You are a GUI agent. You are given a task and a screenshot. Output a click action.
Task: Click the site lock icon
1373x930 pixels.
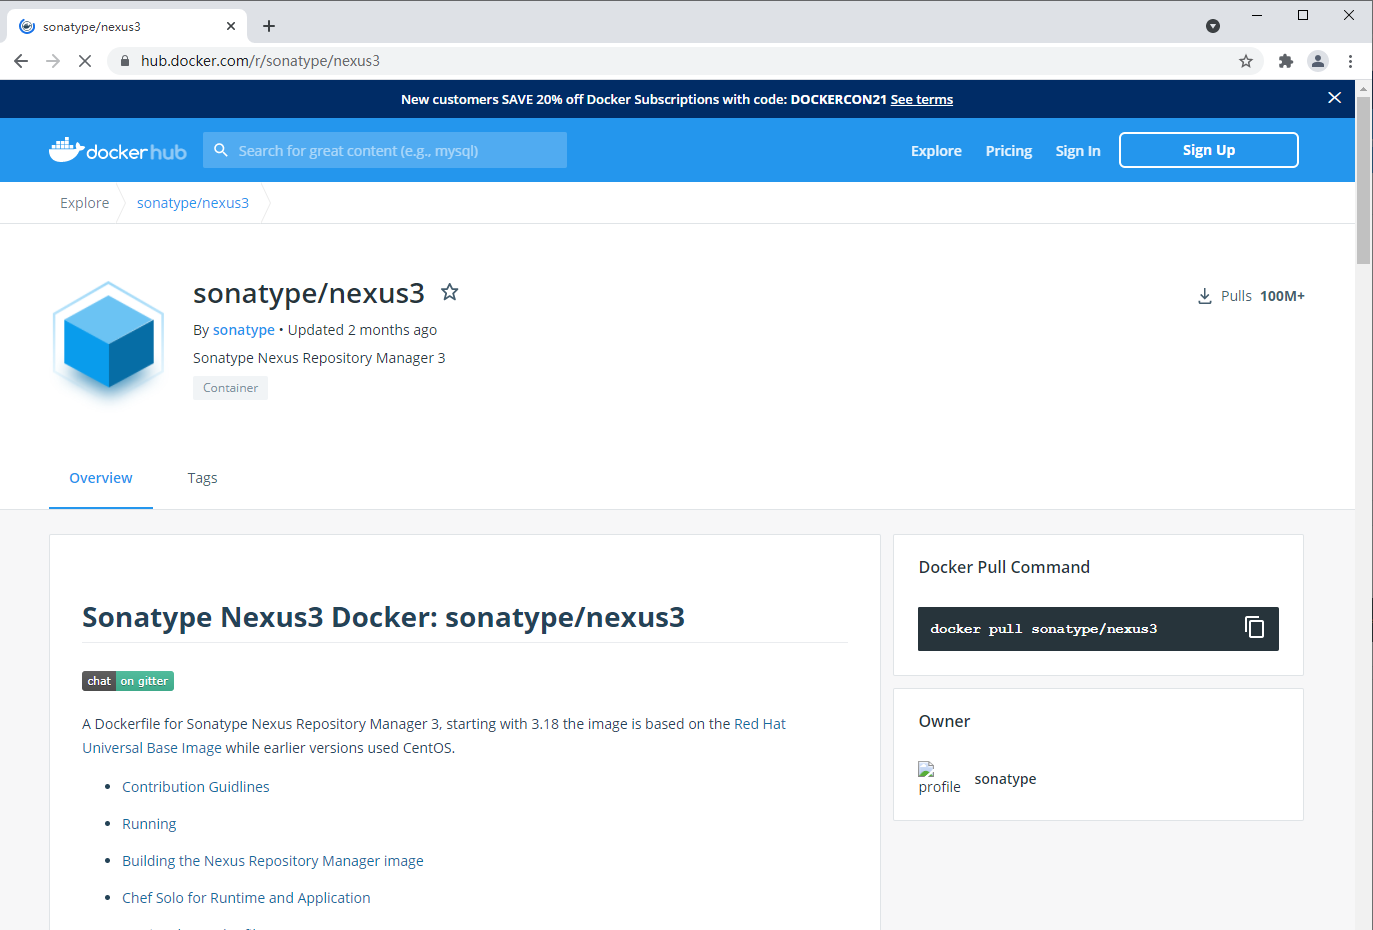click(125, 61)
